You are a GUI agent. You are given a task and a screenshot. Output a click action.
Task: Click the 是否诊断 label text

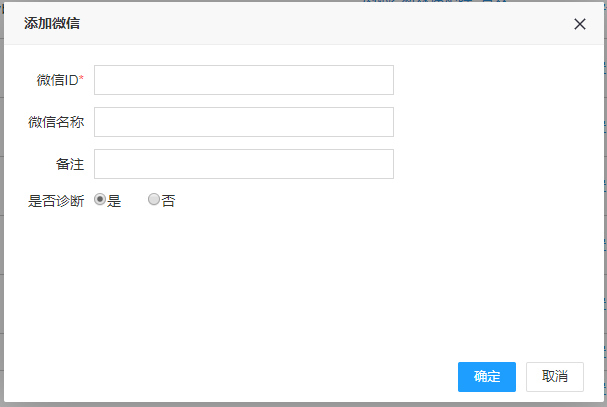(56, 200)
